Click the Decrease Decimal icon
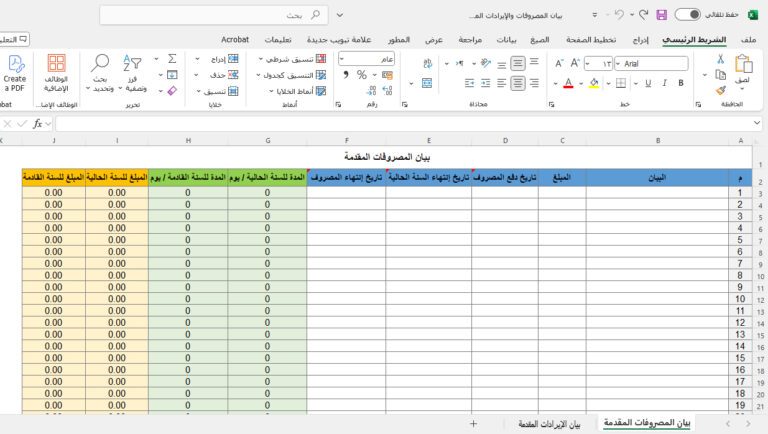Image resolution: width=768 pixels, height=434 pixels. point(371,91)
